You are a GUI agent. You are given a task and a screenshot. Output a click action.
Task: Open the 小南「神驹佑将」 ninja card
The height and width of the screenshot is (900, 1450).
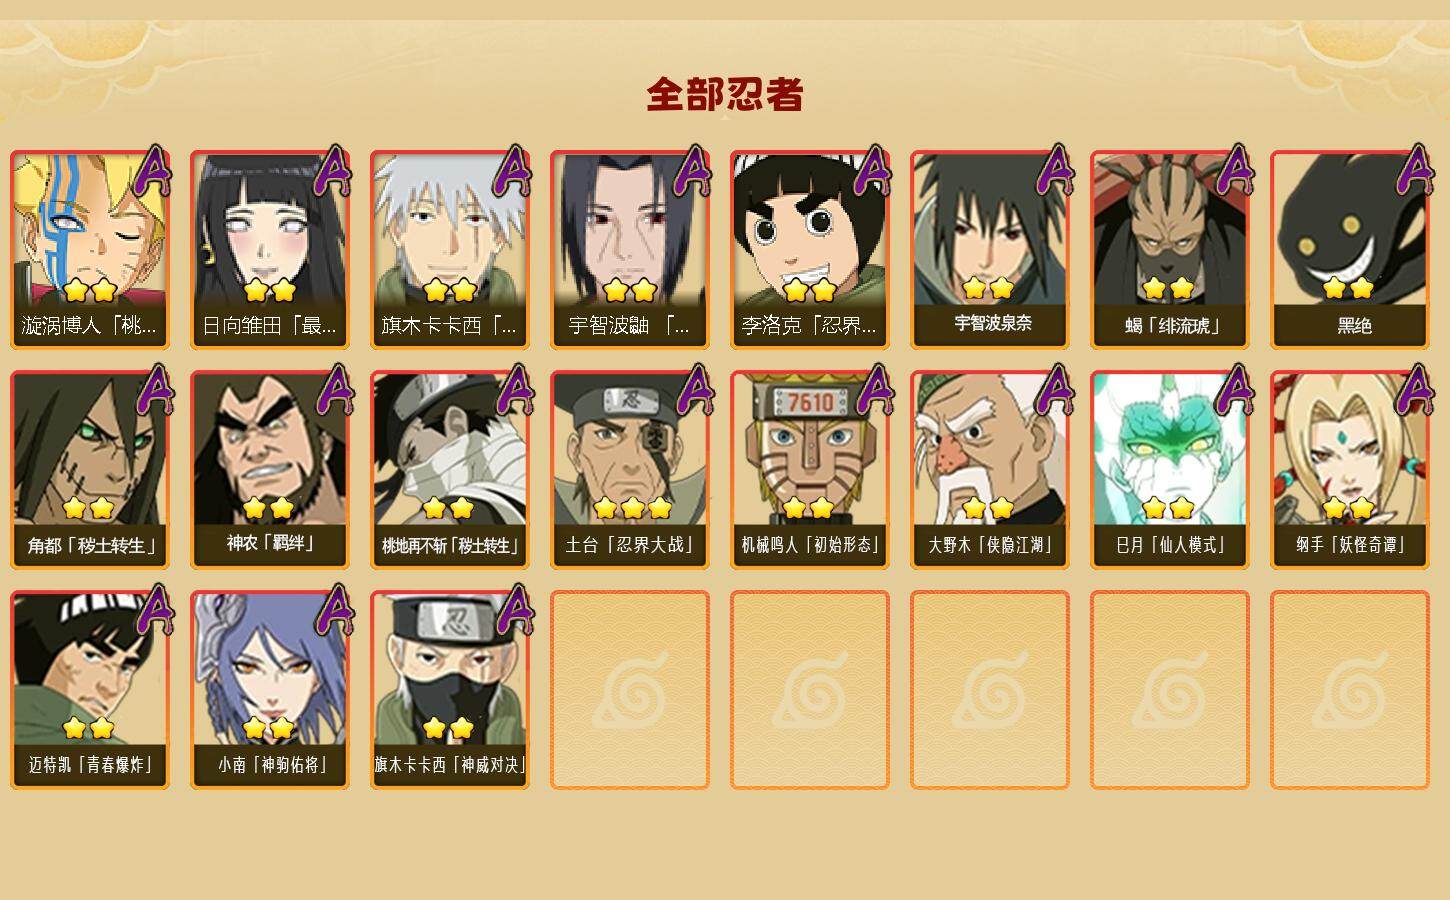click(270, 690)
